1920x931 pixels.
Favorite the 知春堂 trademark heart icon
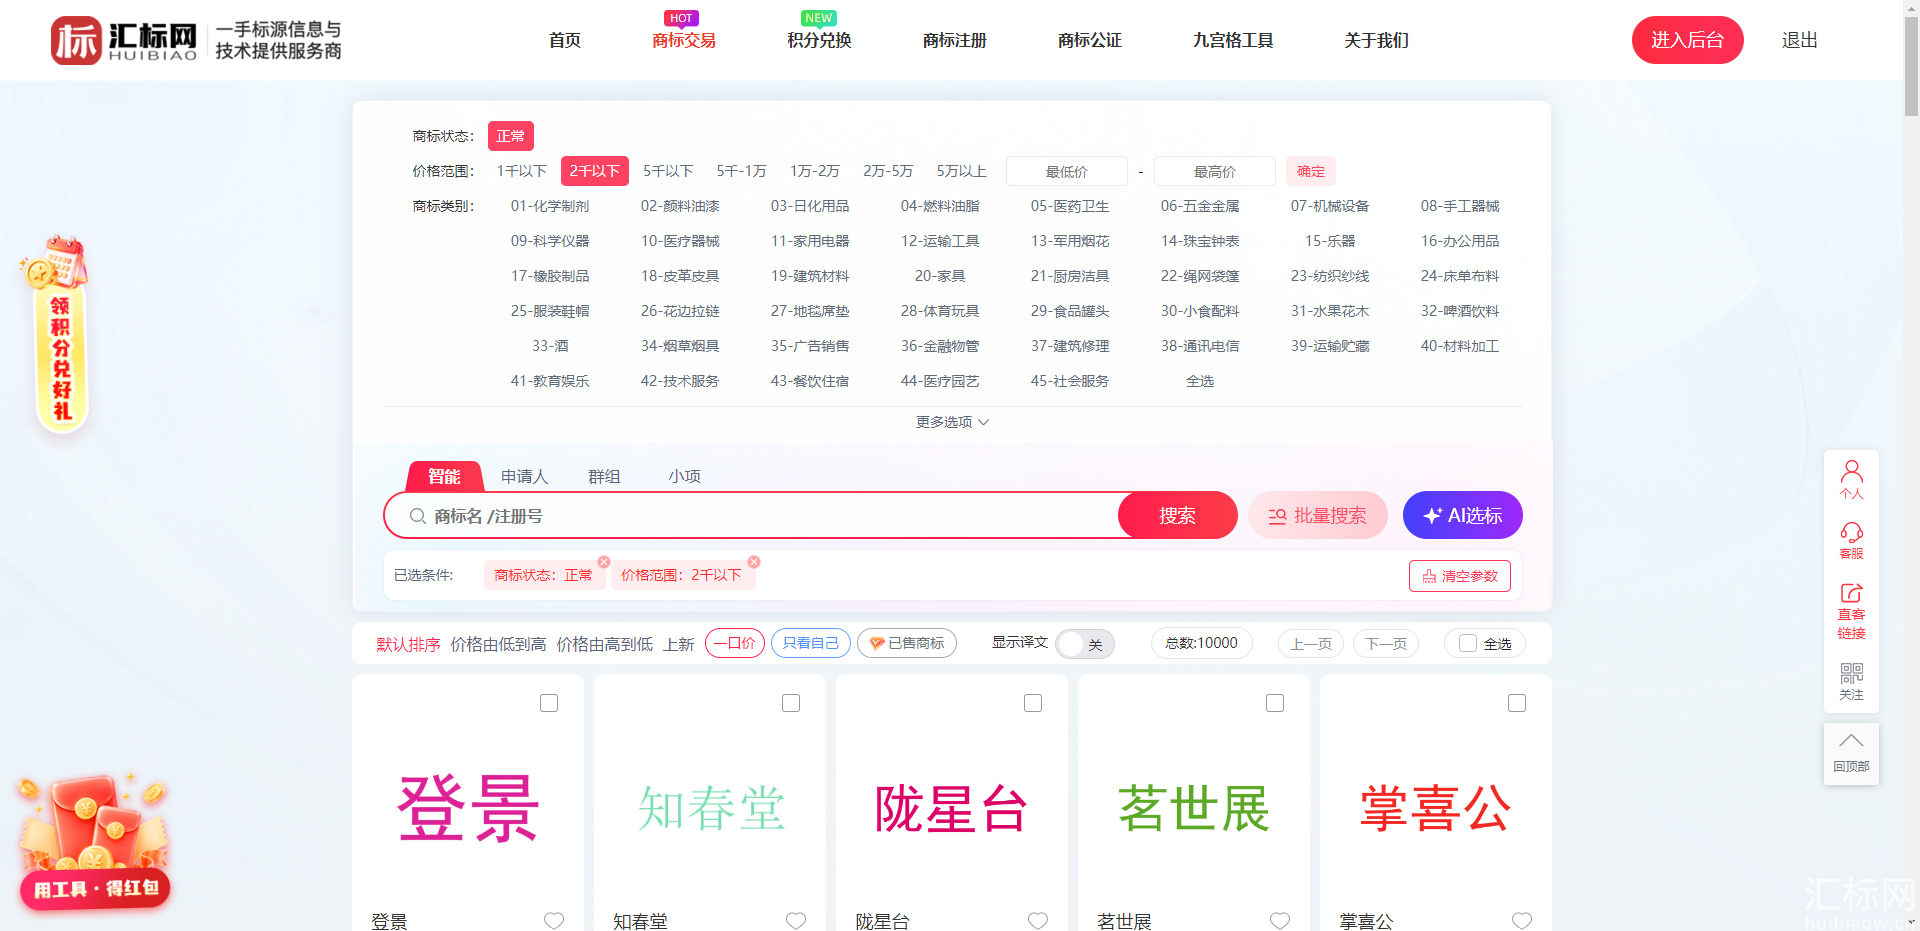tap(796, 920)
